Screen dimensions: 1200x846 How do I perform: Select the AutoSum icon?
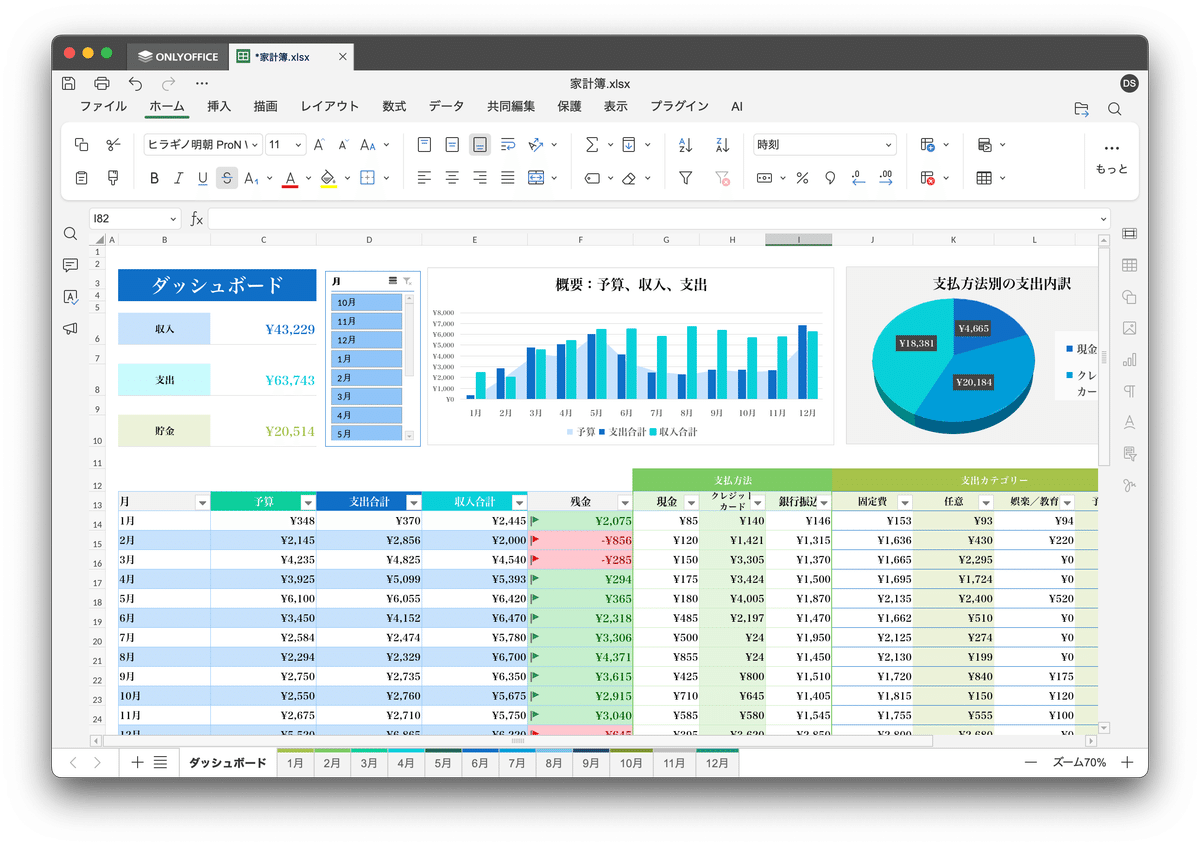590,144
